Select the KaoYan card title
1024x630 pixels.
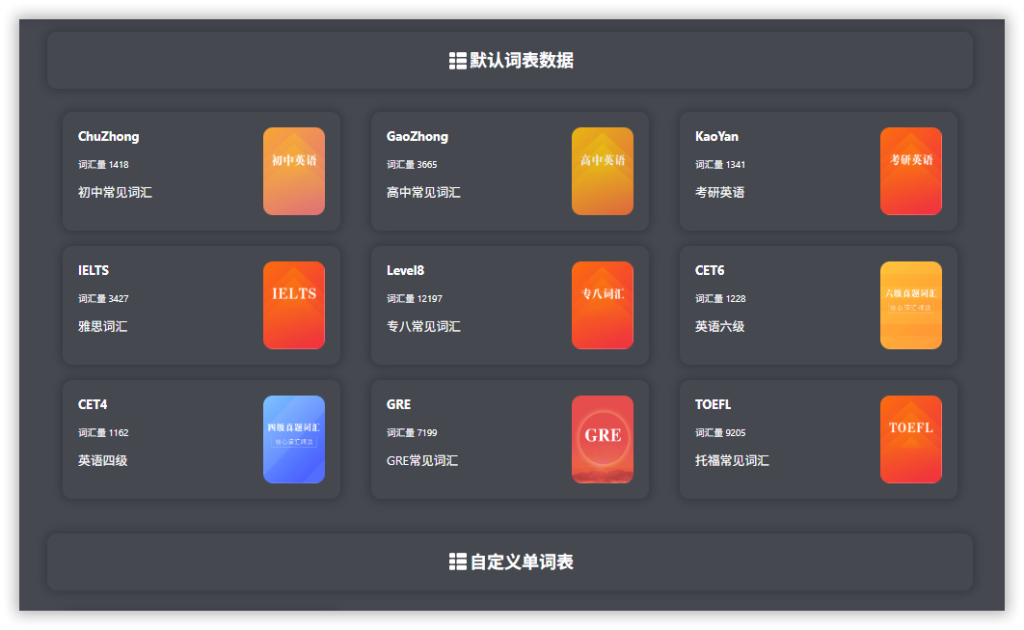point(717,137)
